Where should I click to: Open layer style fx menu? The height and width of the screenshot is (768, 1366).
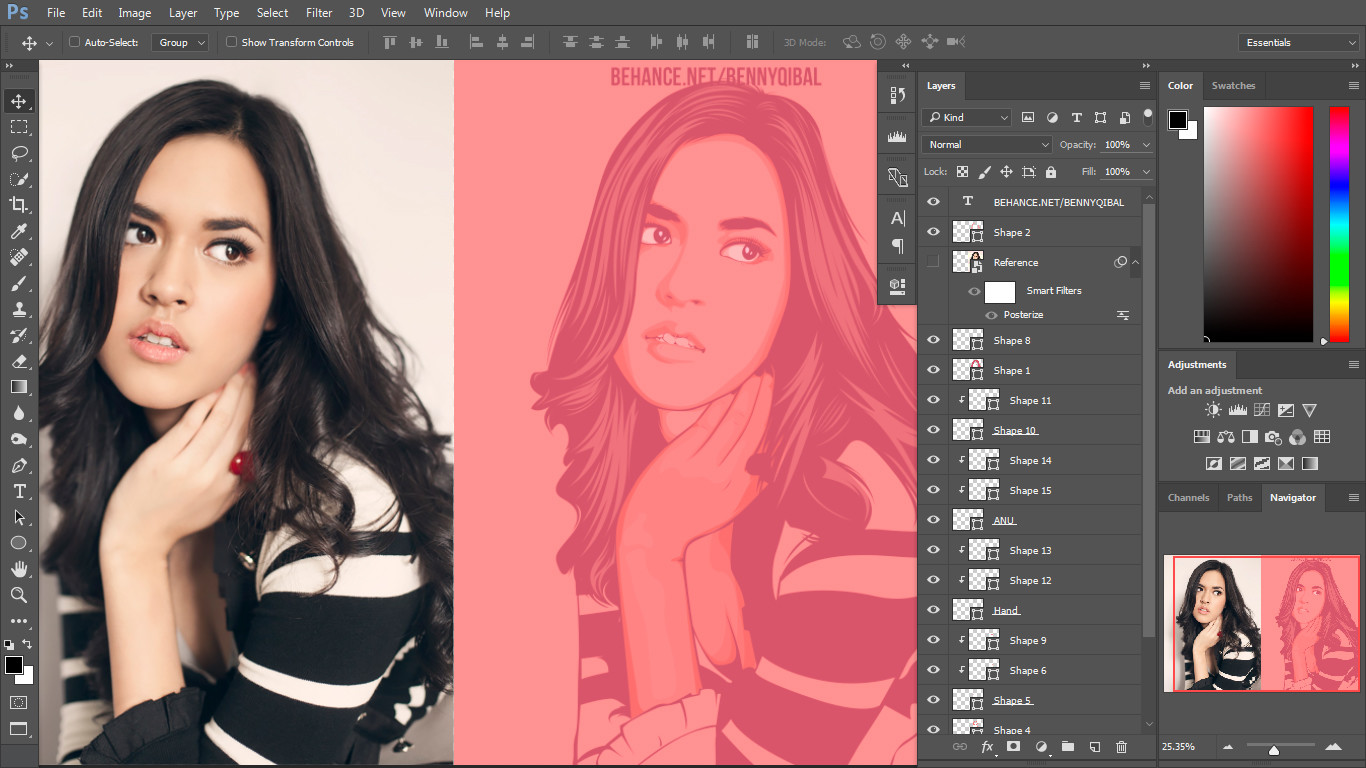[987, 747]
